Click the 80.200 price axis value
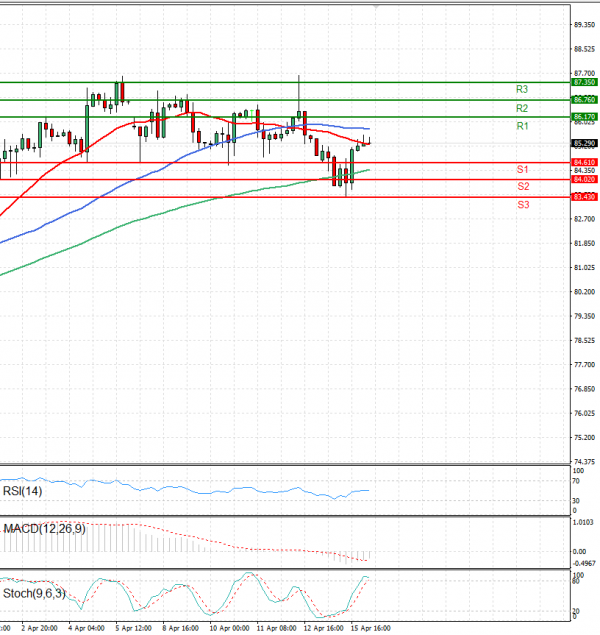The height and width of the screenshot is (635, 600). (584, 292)
